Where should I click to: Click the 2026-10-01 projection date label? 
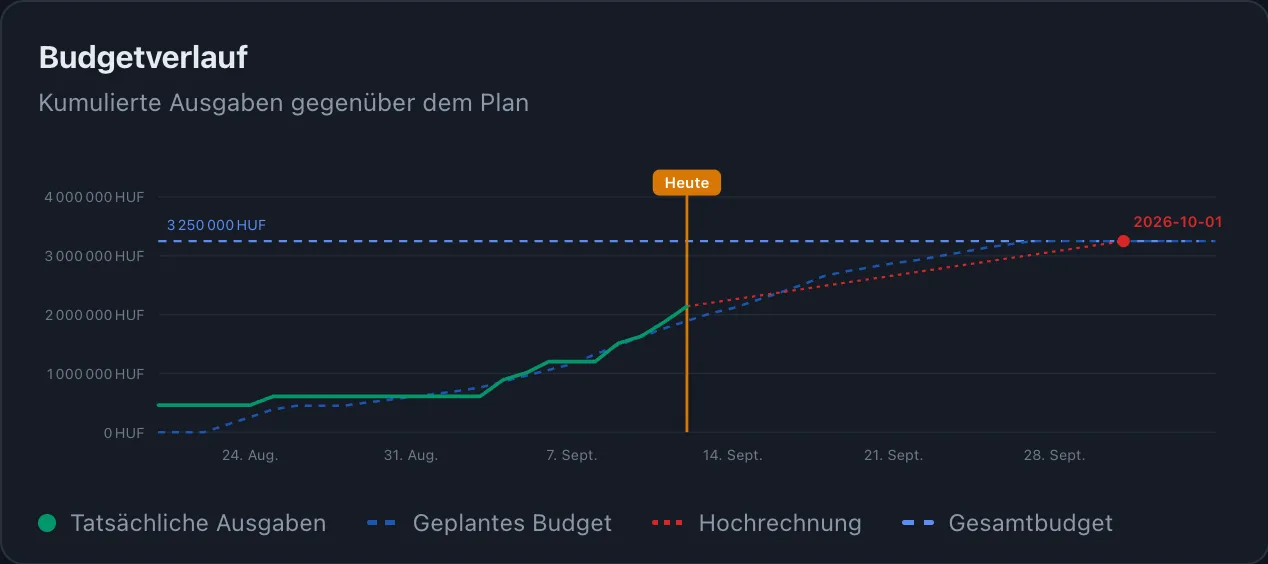click(x=1177, y=222)
